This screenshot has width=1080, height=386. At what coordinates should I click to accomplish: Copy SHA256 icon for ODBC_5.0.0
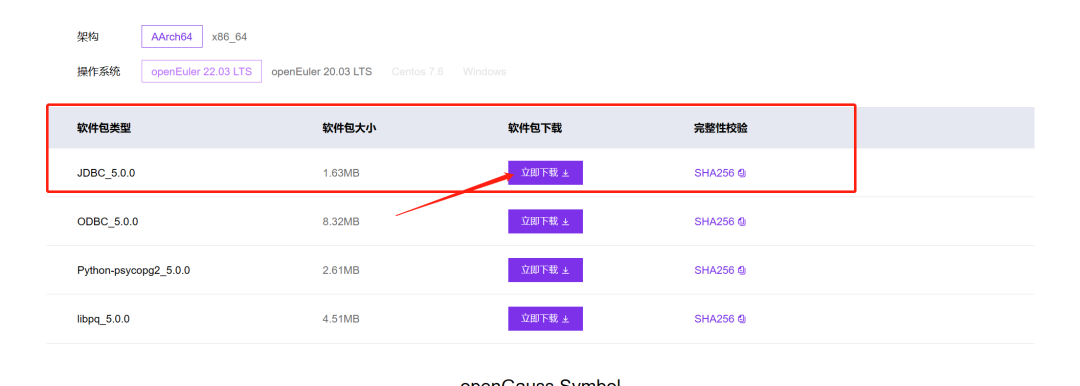tap(742, 222)
